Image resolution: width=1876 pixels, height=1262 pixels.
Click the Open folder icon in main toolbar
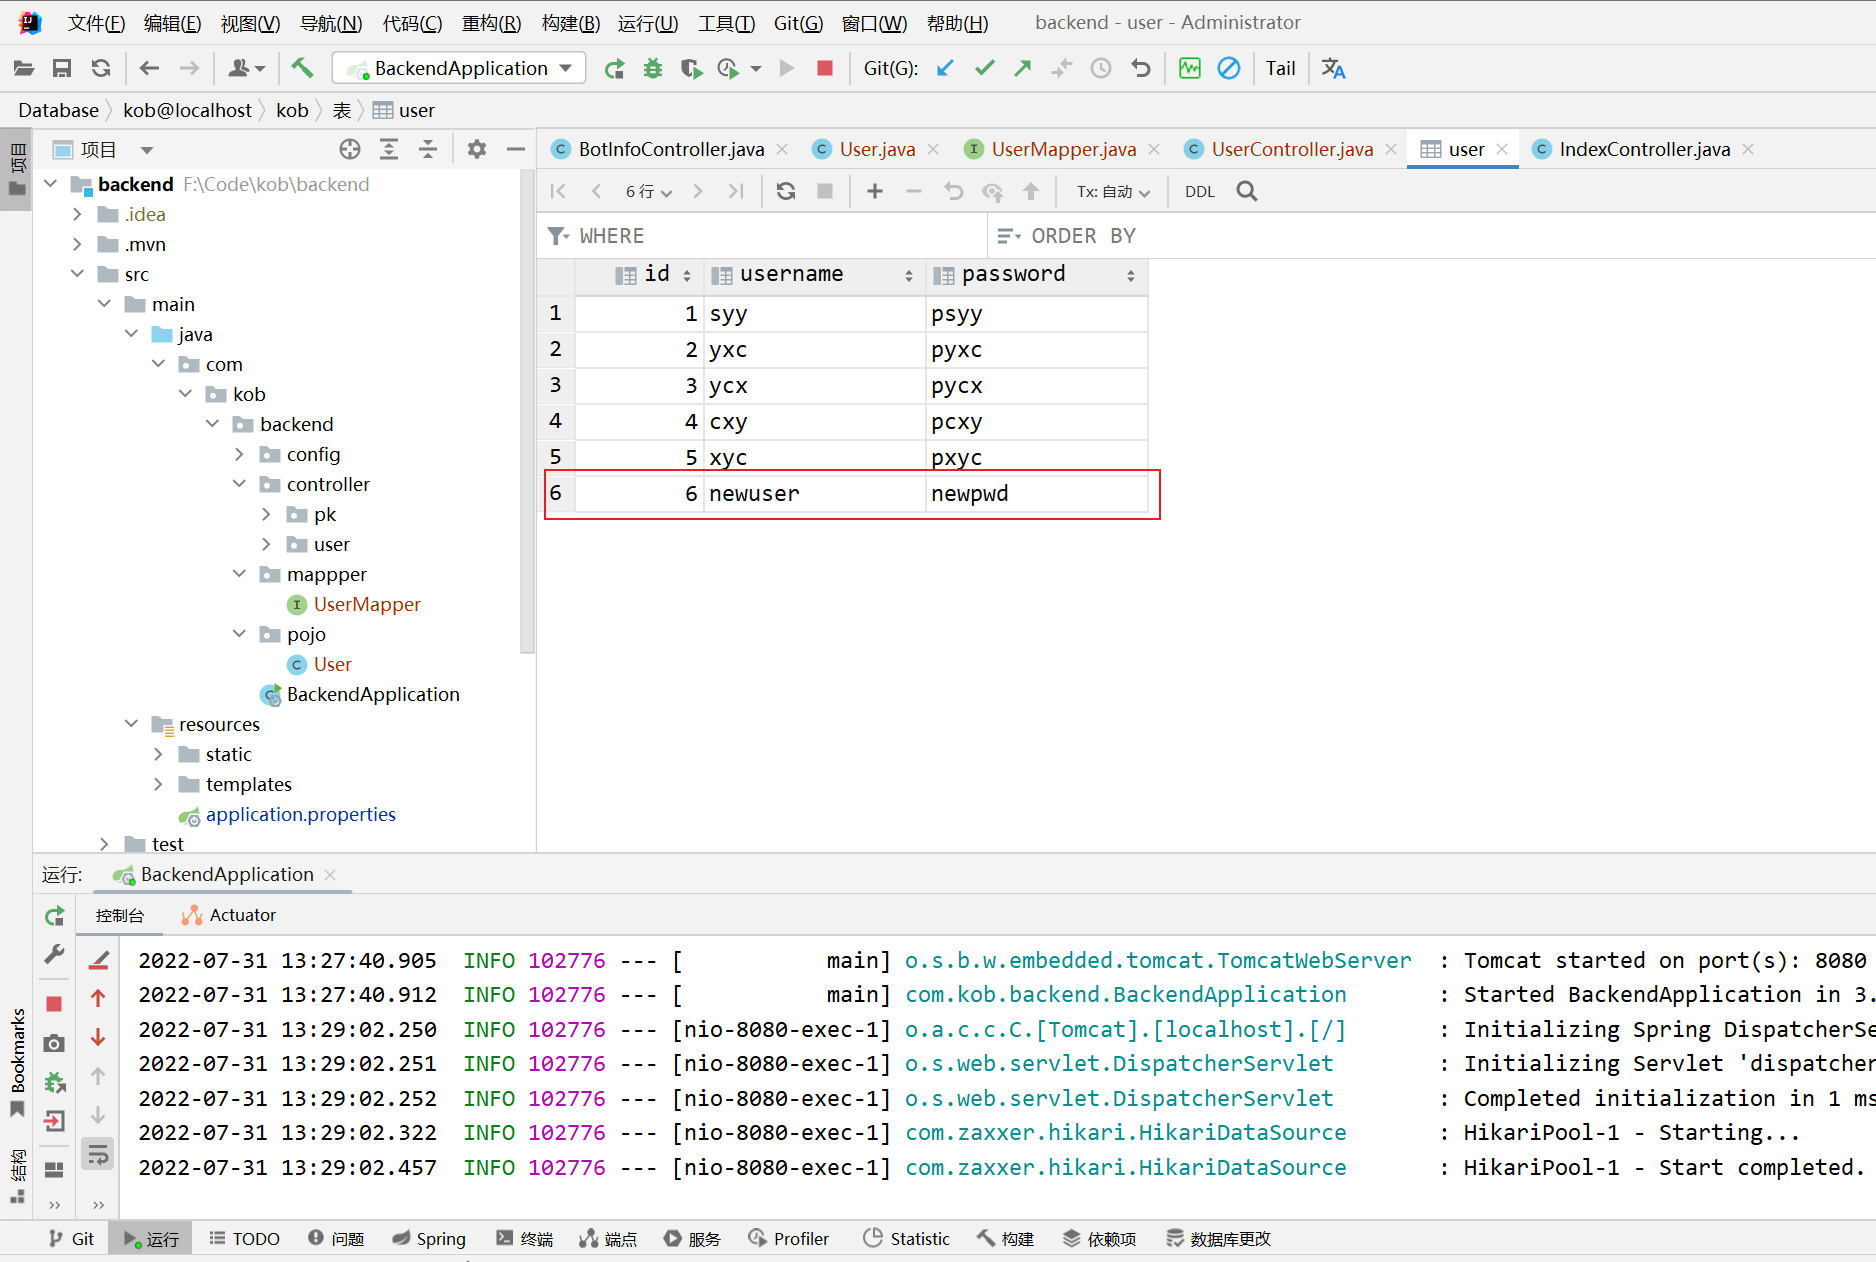pos(23,68)
